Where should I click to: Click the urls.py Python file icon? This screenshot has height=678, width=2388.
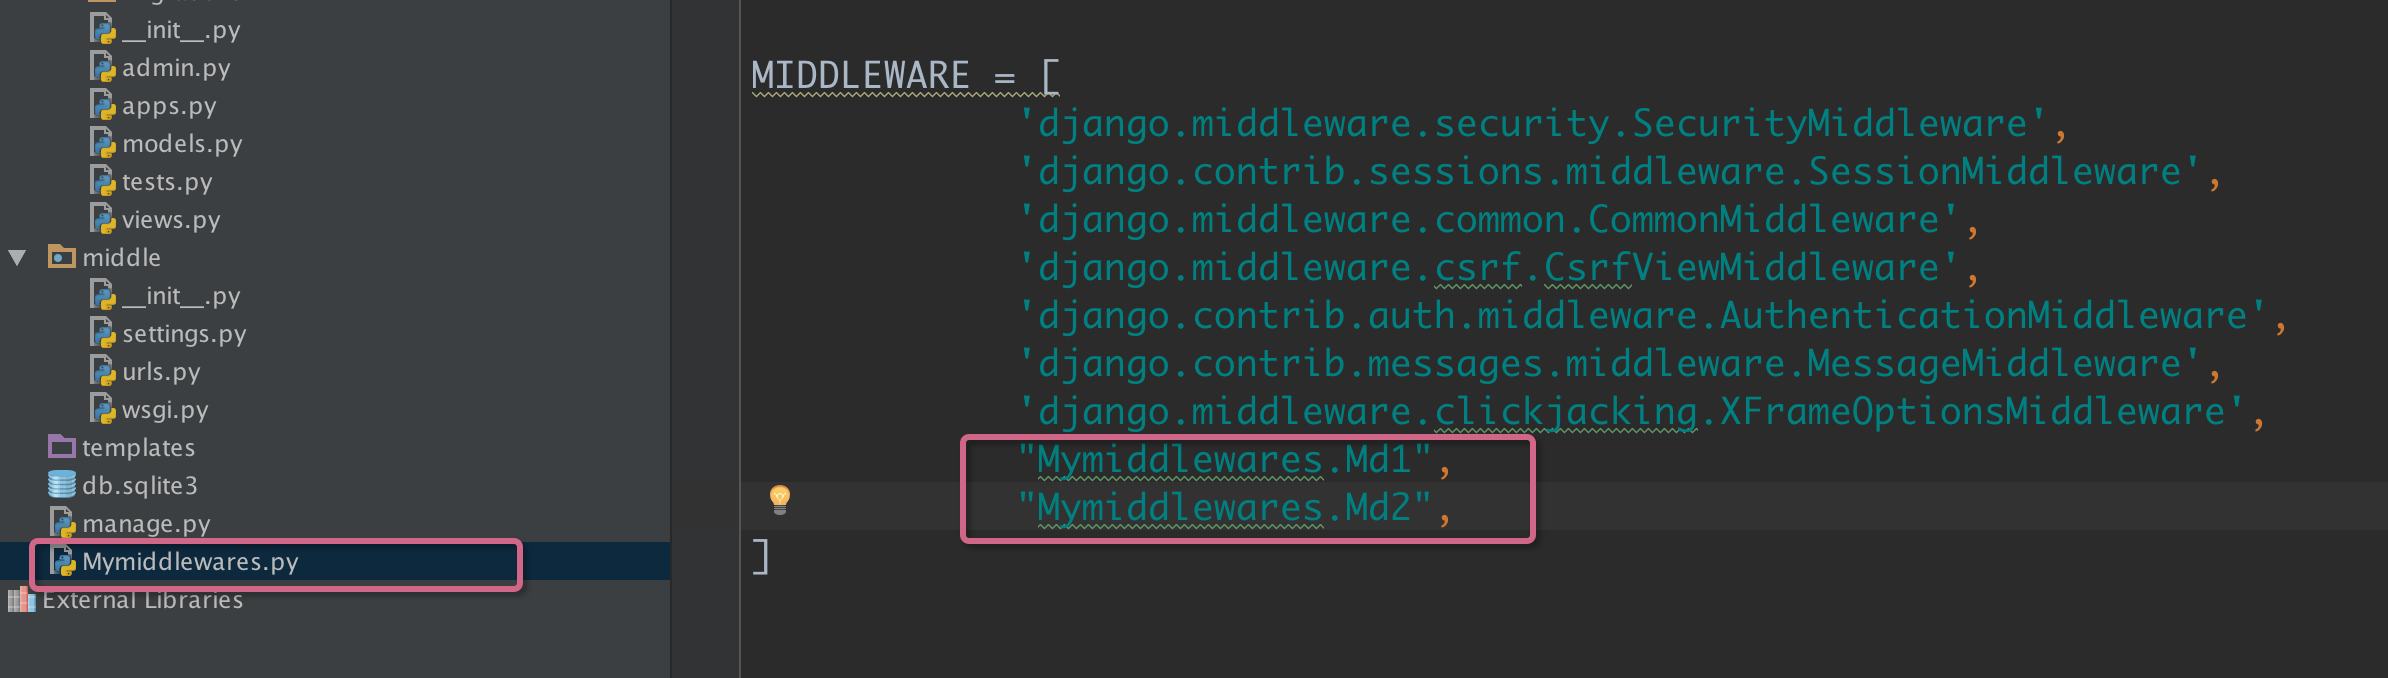[x=103, y=371]
